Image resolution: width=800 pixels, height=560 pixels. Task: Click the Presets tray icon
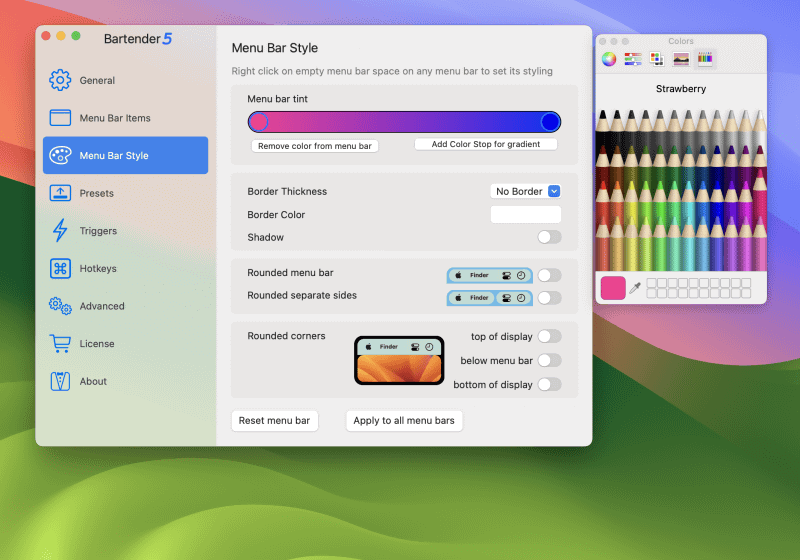pos(60,193)
